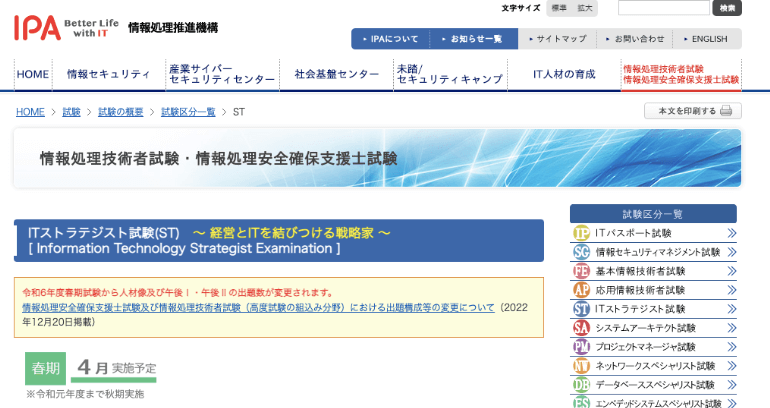
Task: Click HOME breadcrumb link
Action: (x=30, y=112)
